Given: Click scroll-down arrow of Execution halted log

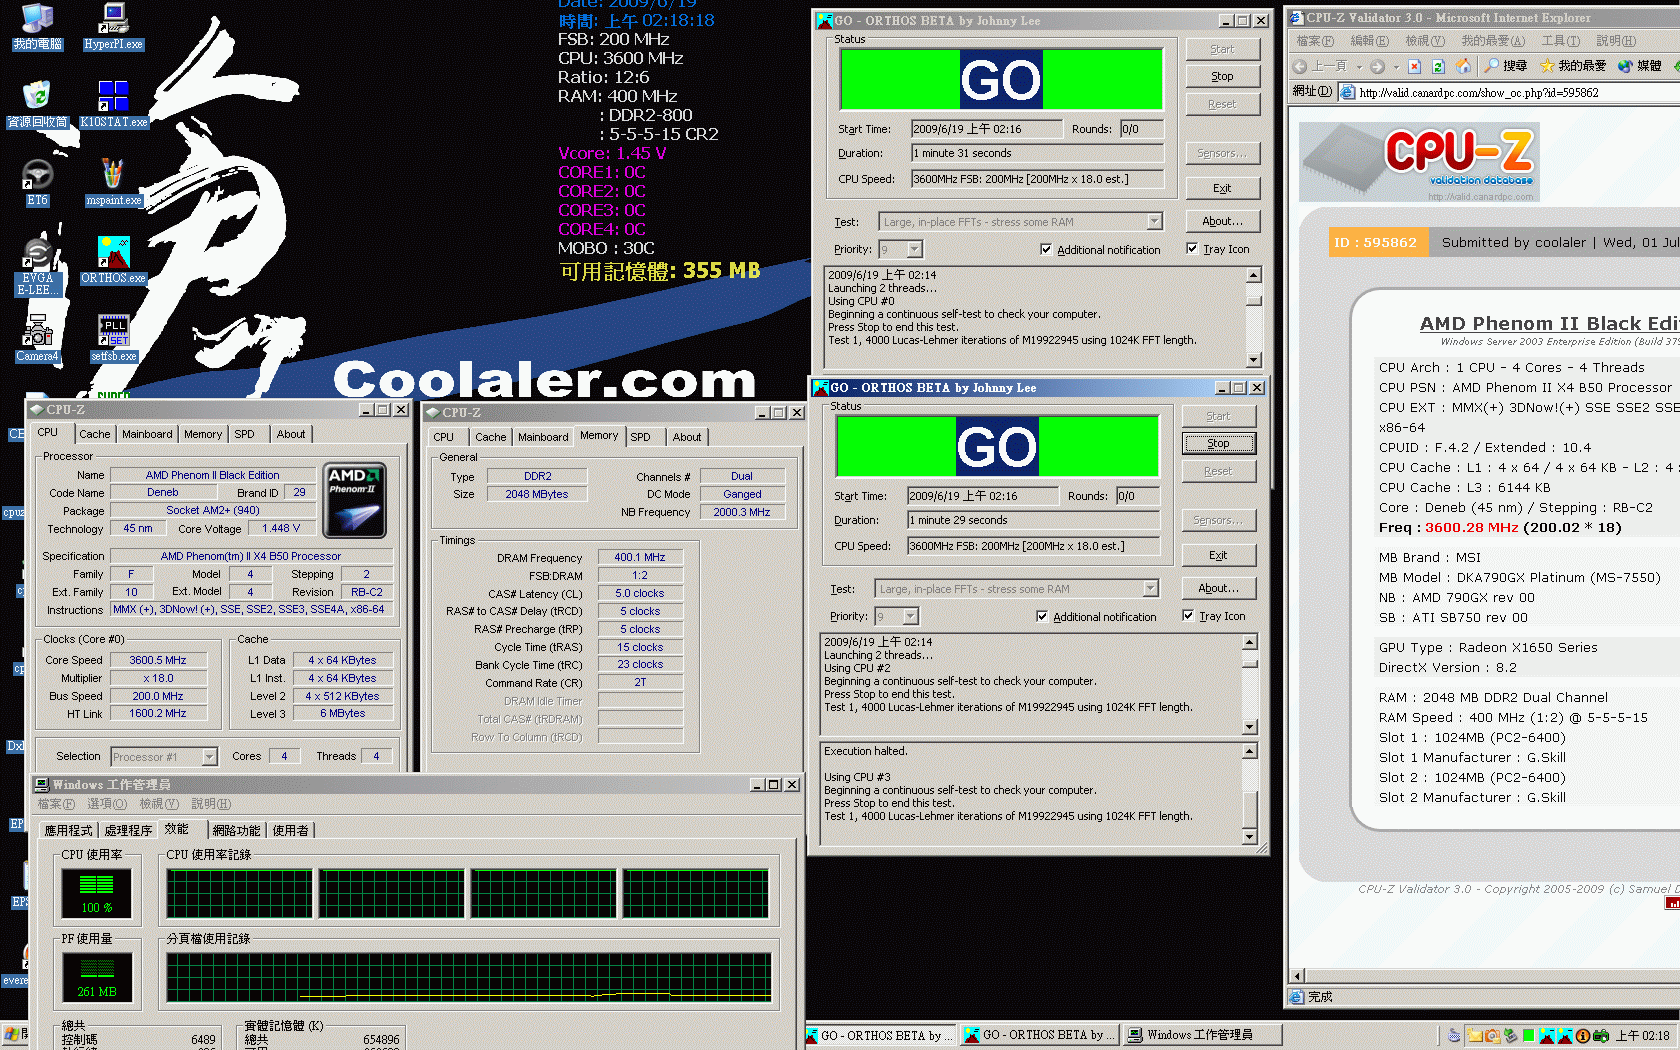Looking at the screenshot, I should coord(1250,836).
